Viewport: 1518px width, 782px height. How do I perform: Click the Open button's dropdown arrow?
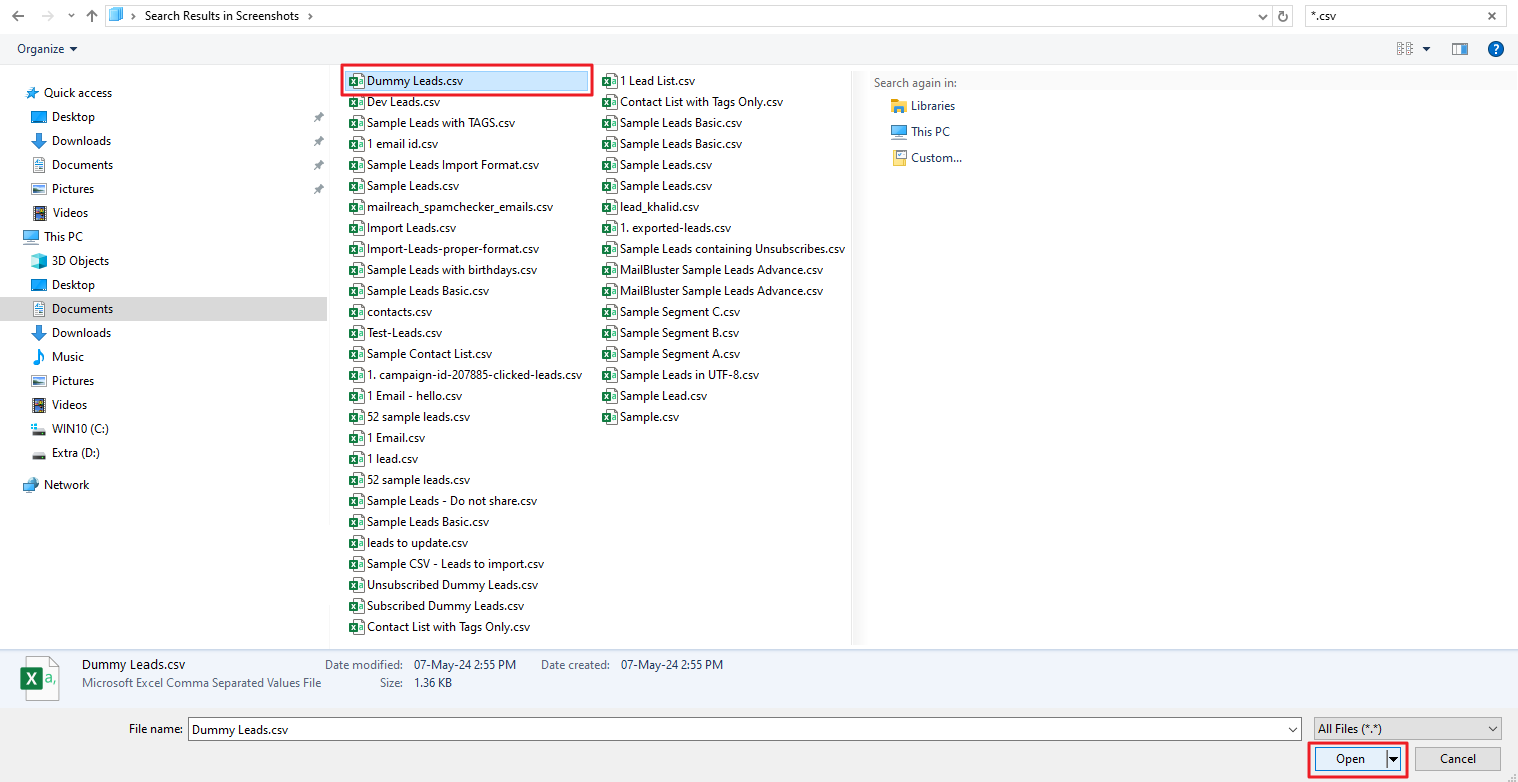(x=1393, y=759)
